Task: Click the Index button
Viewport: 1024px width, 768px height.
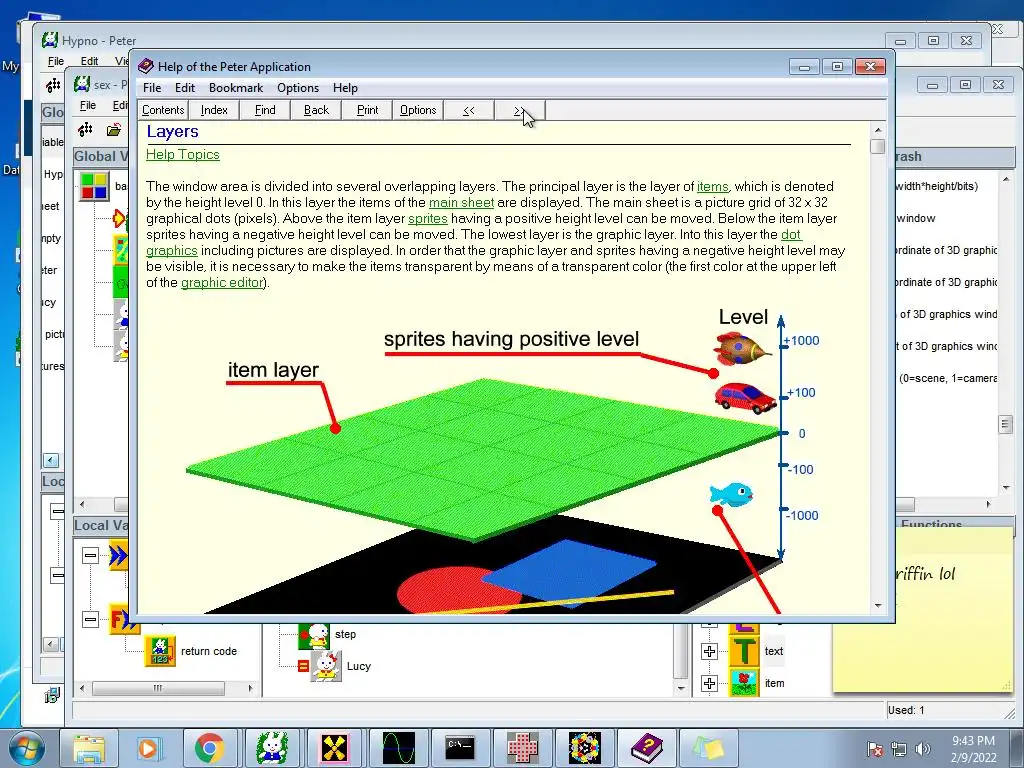Action: [x=214, y=110]
